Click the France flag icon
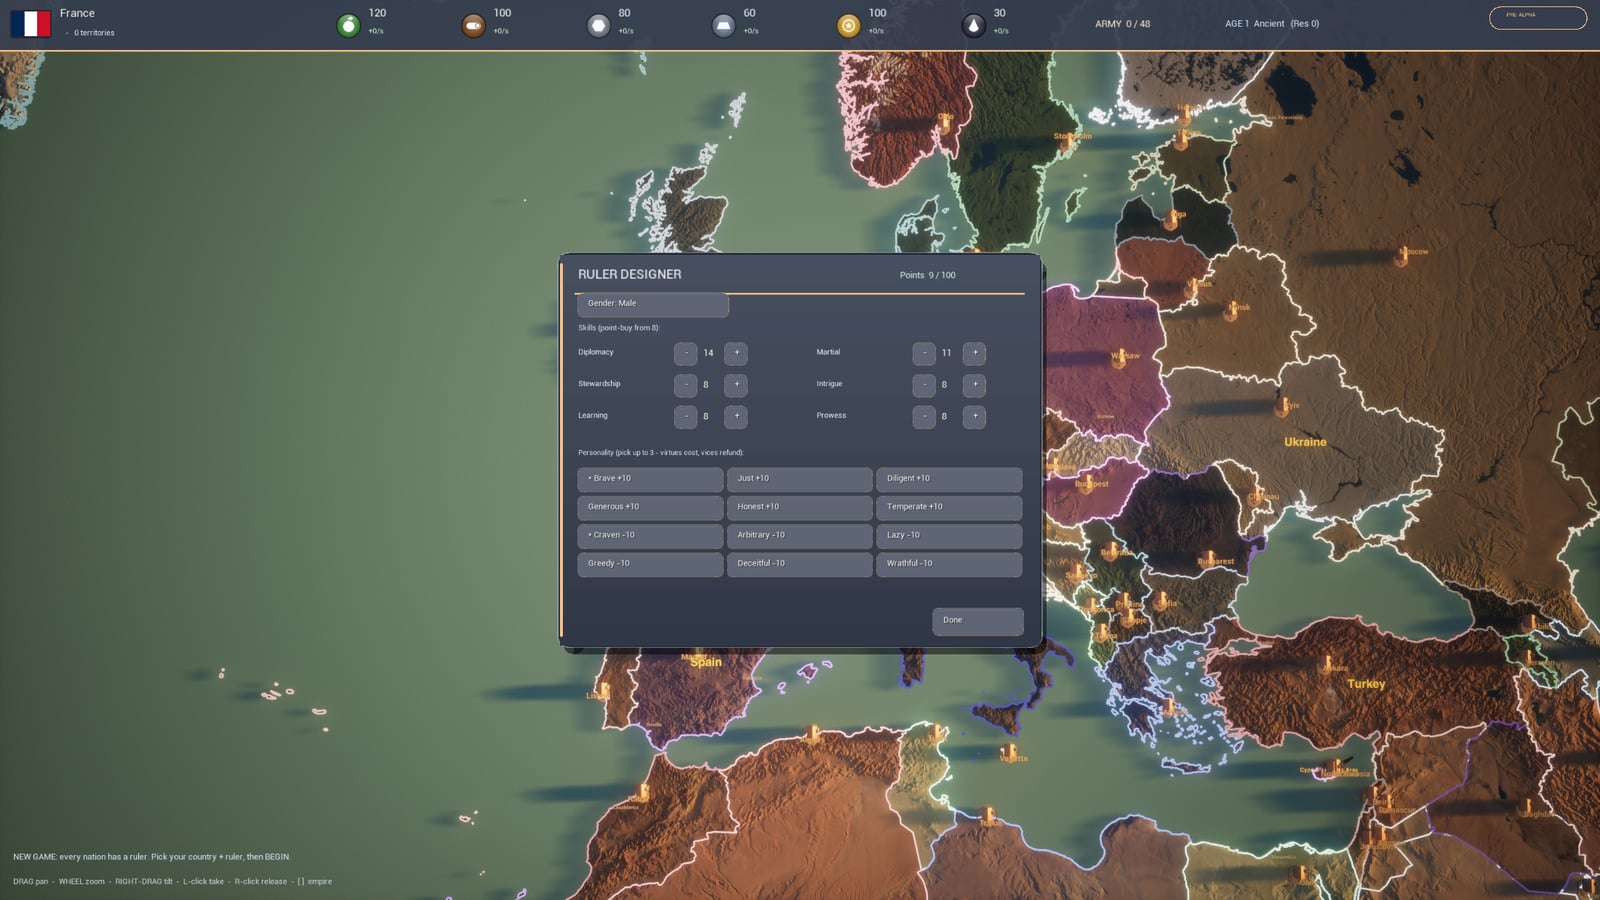Image resolution: width=1600 pixels, height=900 pixels. pyautogui.click(x=30, y=23)
